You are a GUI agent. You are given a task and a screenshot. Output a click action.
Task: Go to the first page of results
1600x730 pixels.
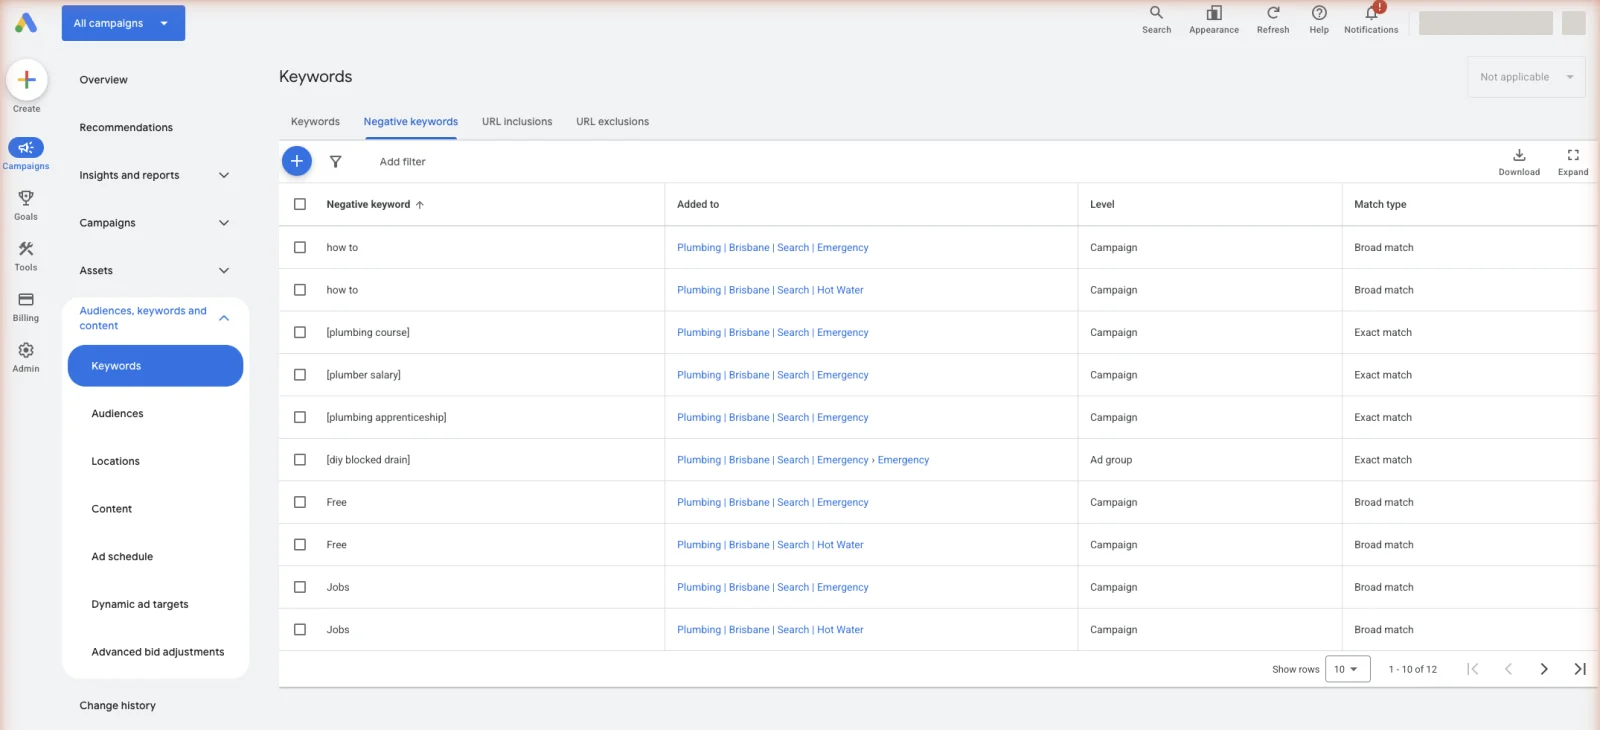[x=1472, y=669]
